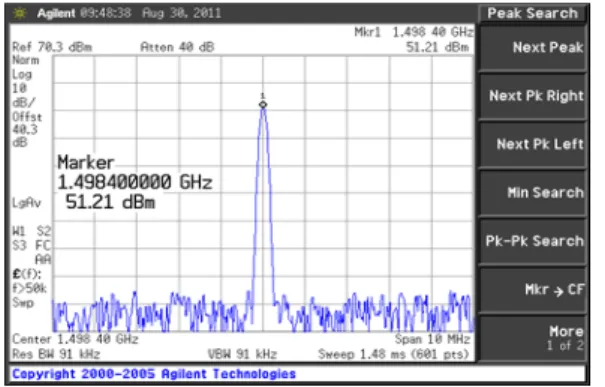Click the Copyright Agilent Technologies status line
605x387 pixels.
tap(154, 374)
